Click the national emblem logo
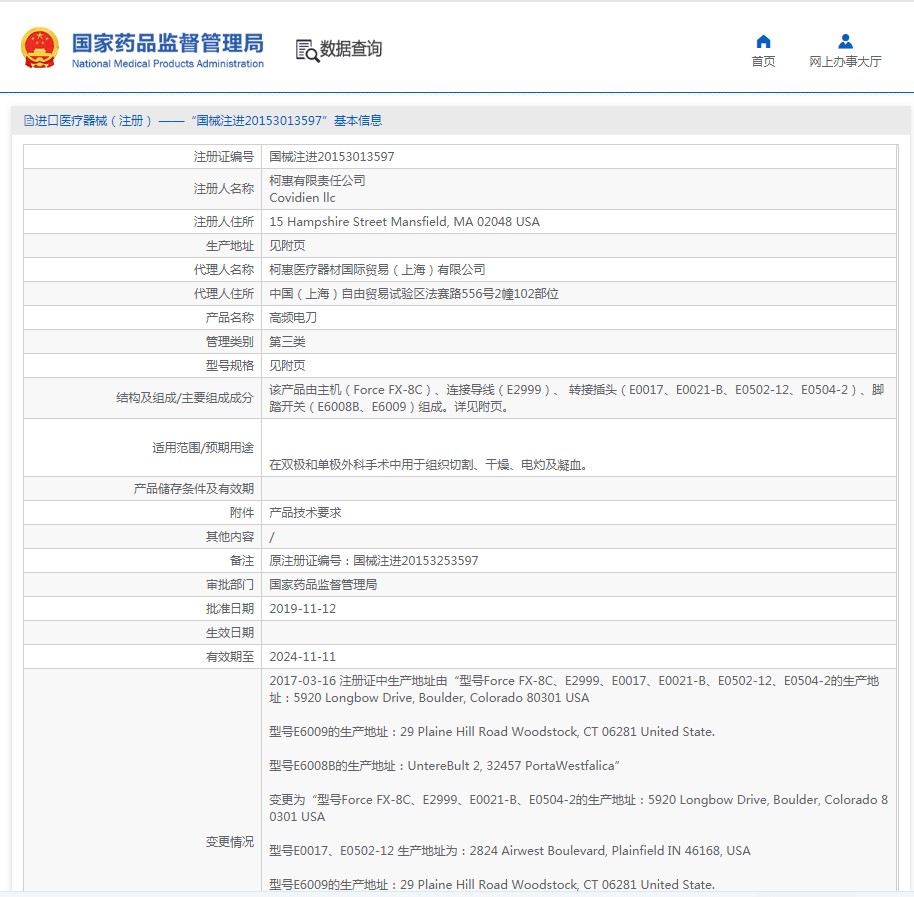The image size is (914, 897). 40,48
